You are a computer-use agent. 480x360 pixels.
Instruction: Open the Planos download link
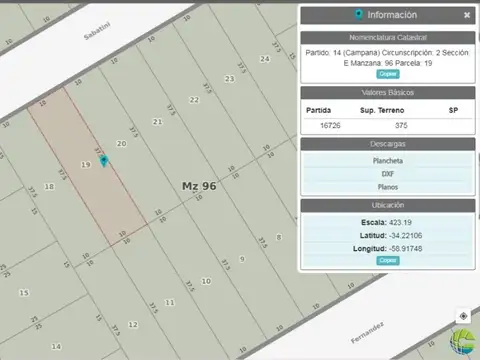click(x=388, y=187)
